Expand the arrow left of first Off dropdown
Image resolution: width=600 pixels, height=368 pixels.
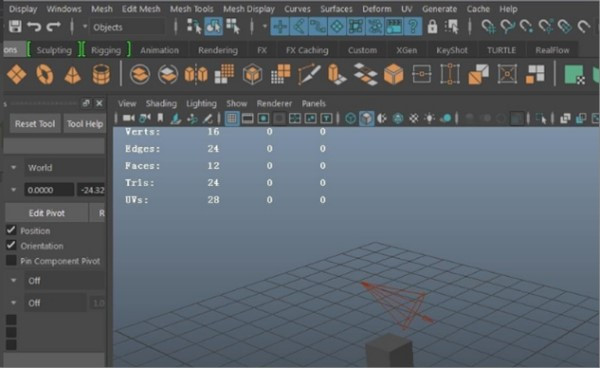13,280
